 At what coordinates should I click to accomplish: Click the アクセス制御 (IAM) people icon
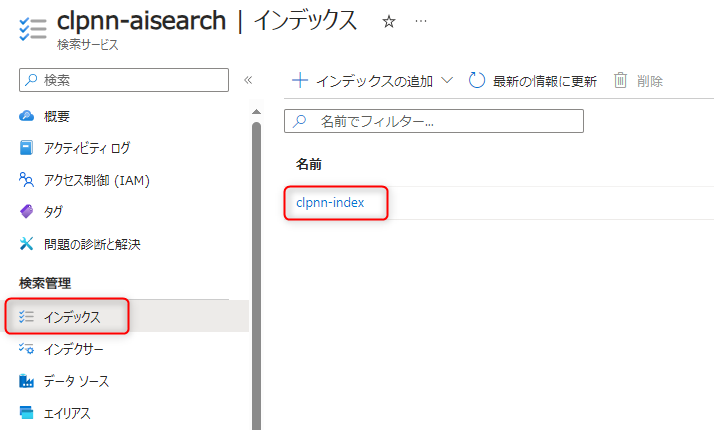[27, 180]
